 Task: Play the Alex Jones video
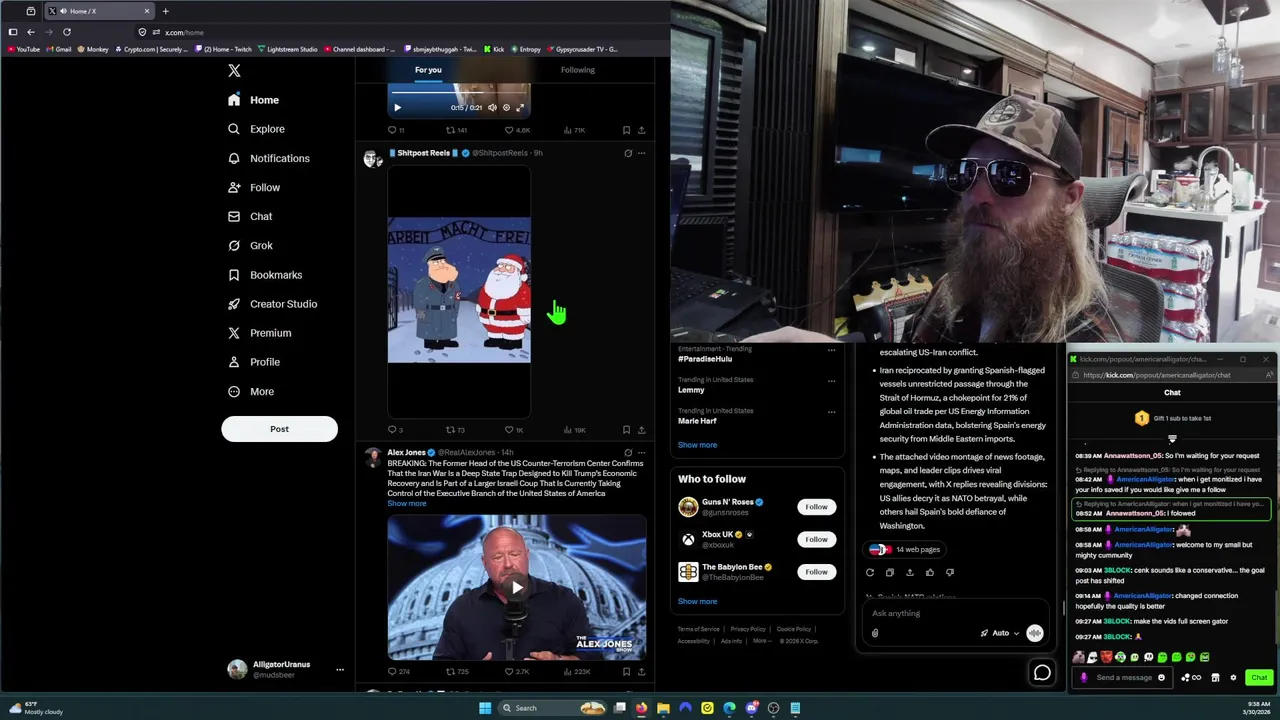517,588
